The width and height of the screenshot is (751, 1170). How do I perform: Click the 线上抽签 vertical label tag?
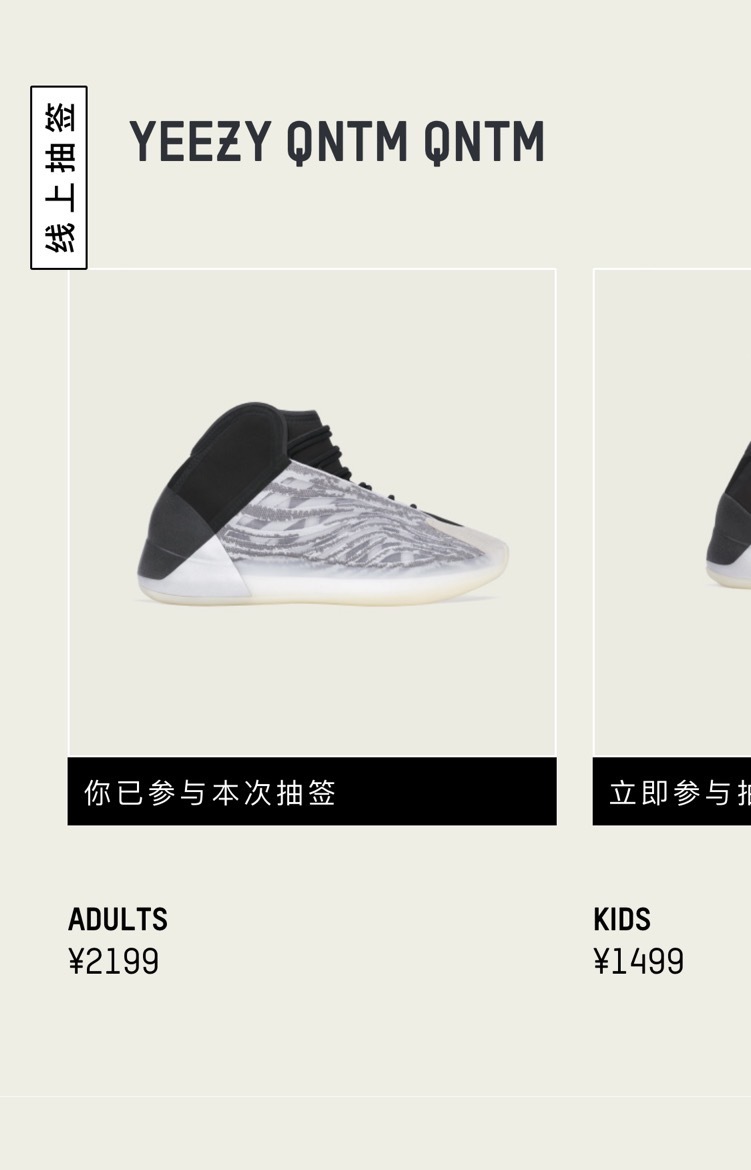click(x=59, y=178)
